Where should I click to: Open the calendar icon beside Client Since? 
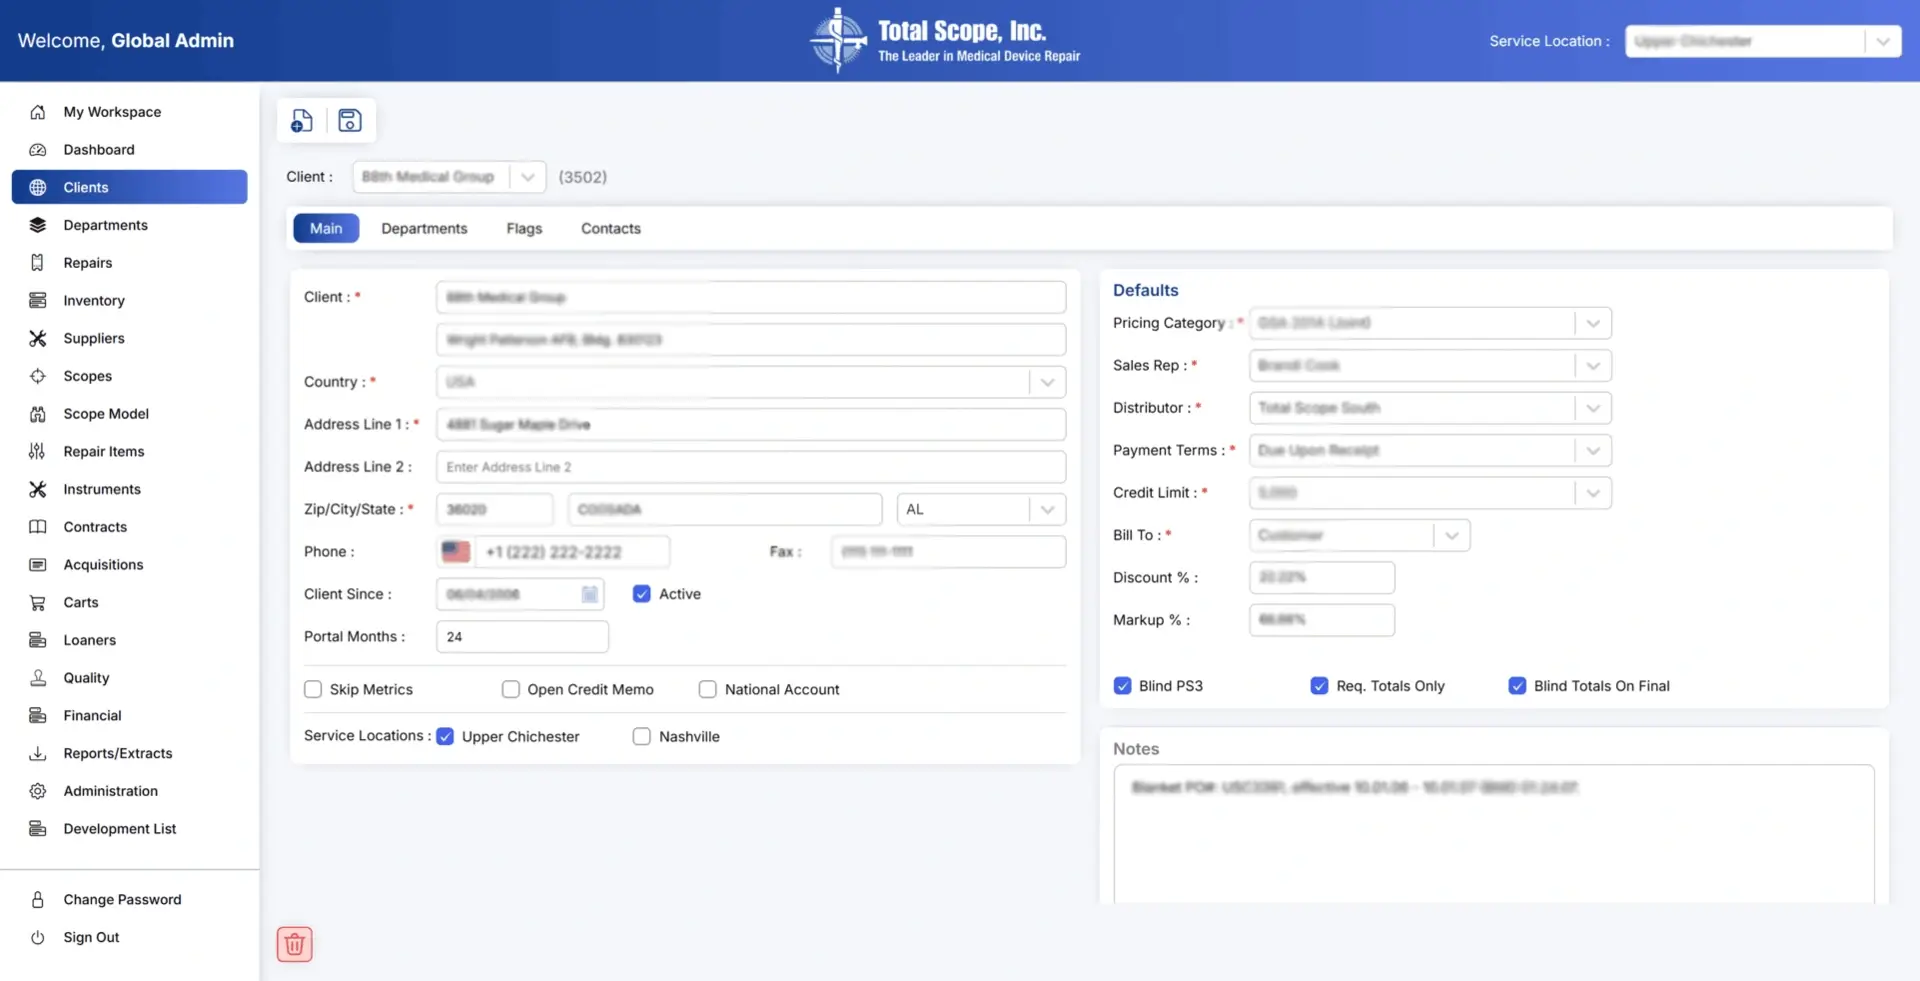tap(589, 593)
